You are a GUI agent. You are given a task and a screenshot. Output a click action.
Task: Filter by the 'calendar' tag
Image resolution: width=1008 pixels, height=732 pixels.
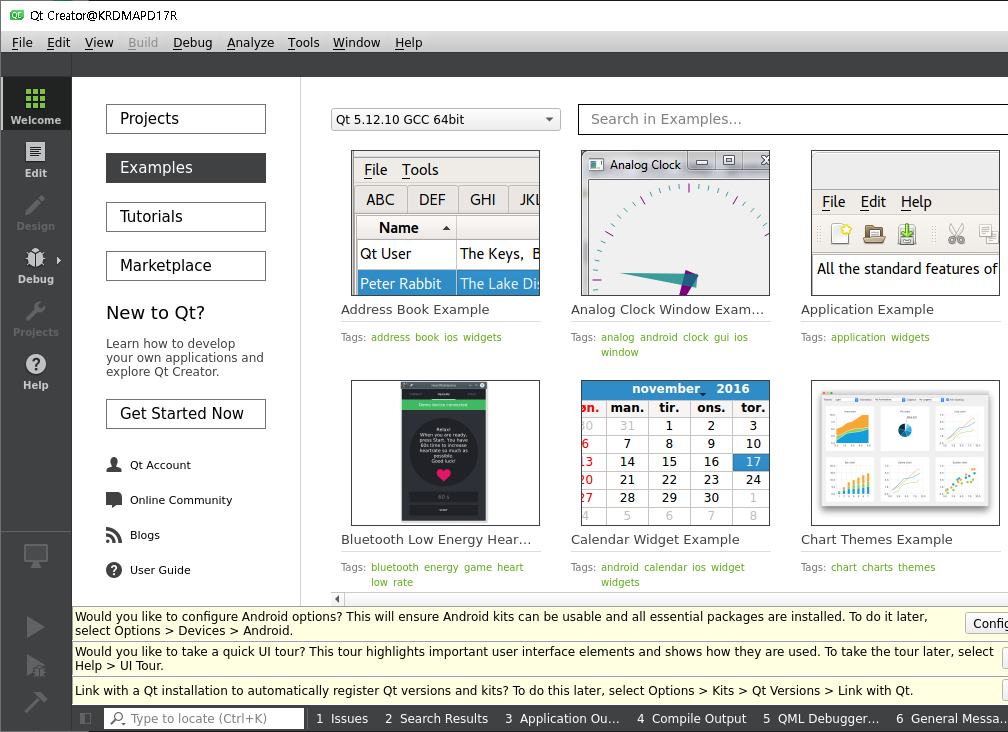[x=665, y=567]
